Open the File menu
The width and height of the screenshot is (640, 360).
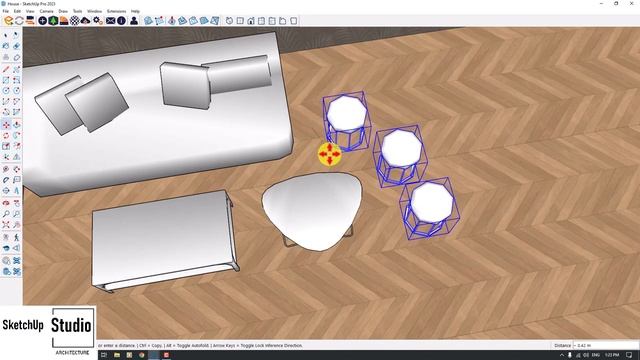tap(6, 11)
